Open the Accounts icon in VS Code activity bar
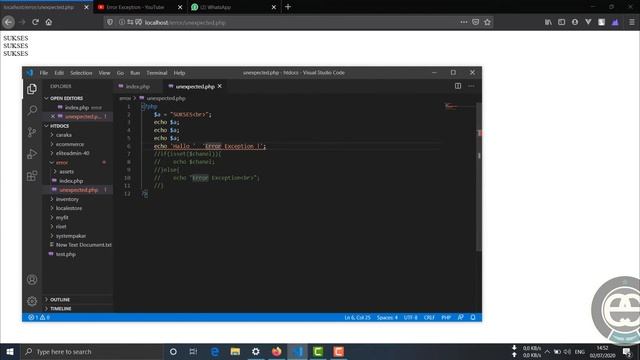 click(32, 280)
